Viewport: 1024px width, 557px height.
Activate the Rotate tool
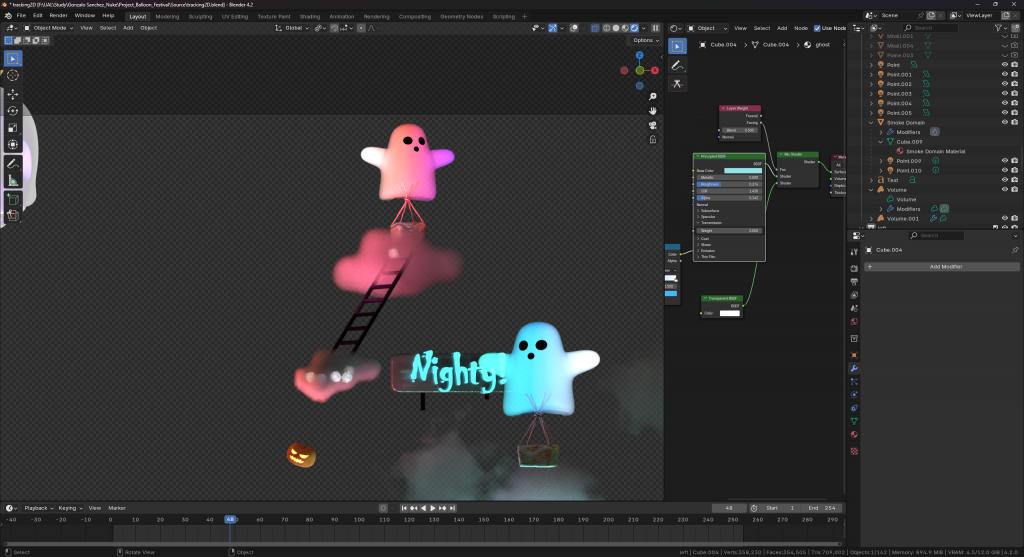tap(12, 111)
